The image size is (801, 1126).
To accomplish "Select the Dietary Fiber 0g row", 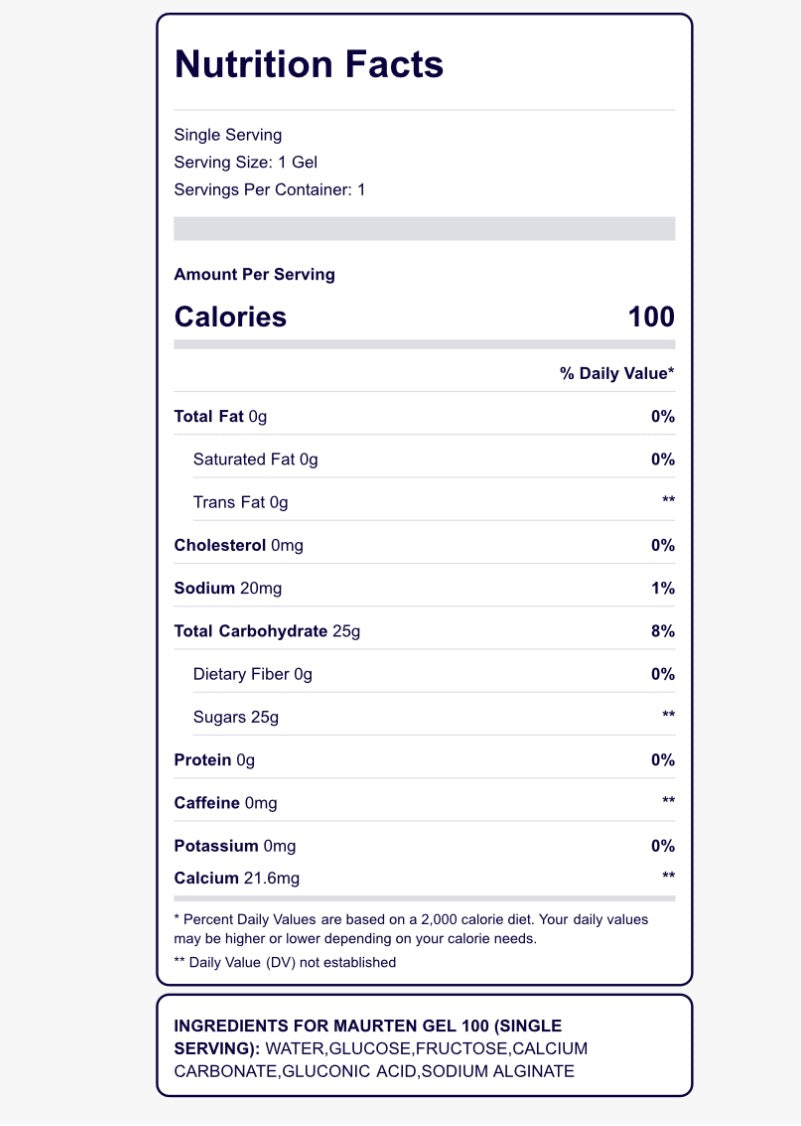I will click(434, 674).
